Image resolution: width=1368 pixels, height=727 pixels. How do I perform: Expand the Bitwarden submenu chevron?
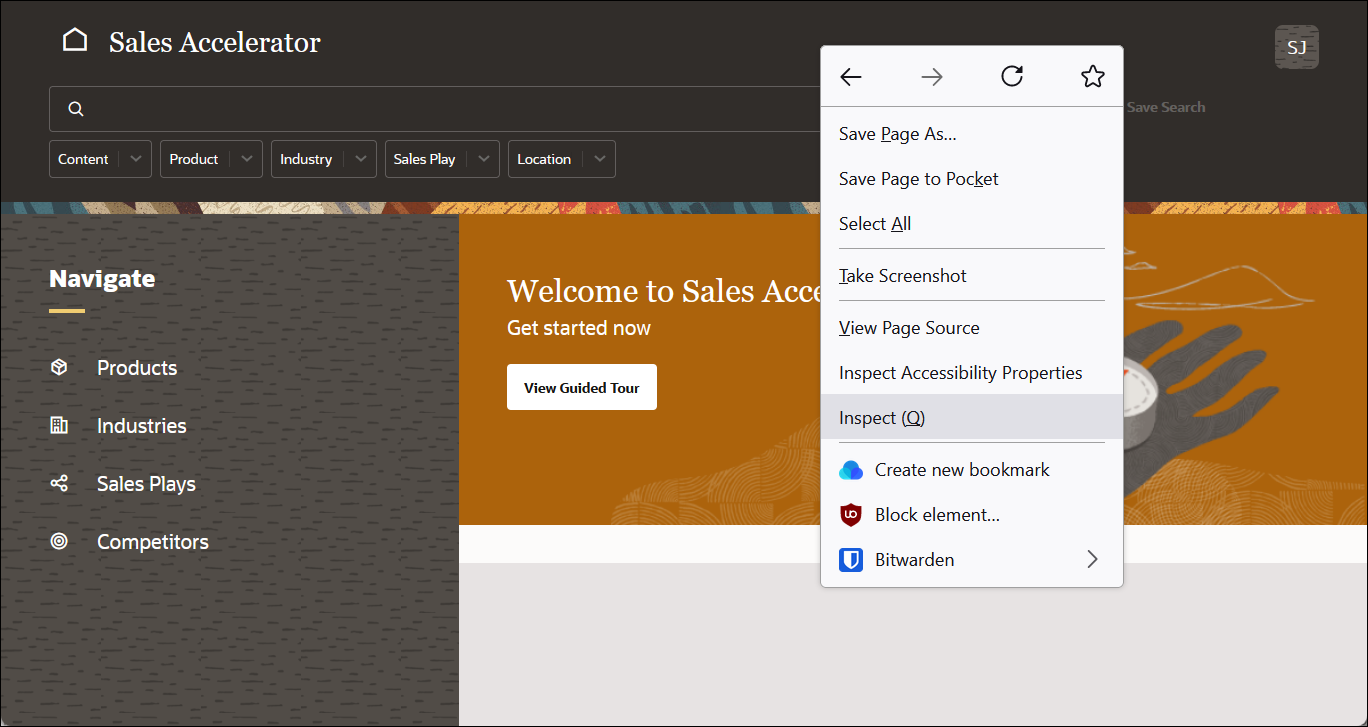click(x=1092, y=559)
